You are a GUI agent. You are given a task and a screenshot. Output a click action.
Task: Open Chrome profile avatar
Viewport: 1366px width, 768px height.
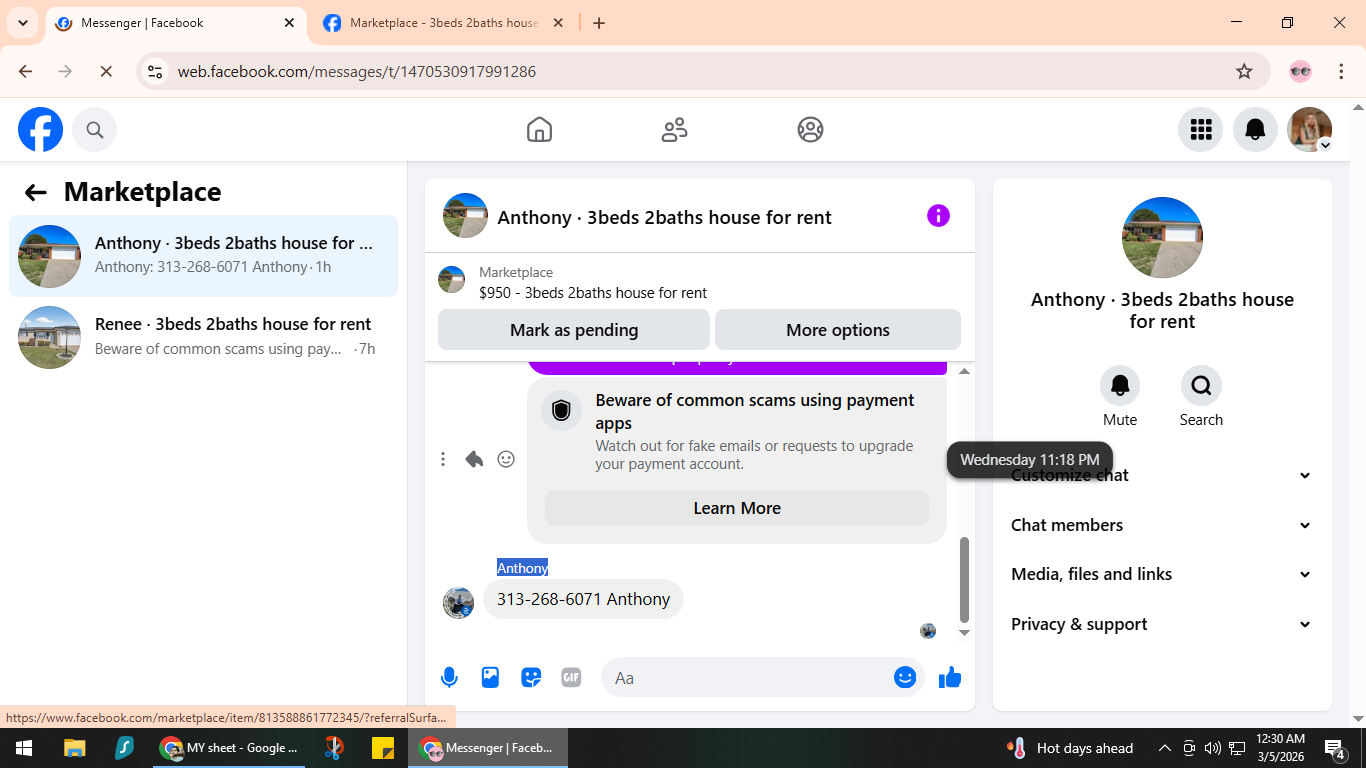pyautogui.click(x=1300, y=71)
